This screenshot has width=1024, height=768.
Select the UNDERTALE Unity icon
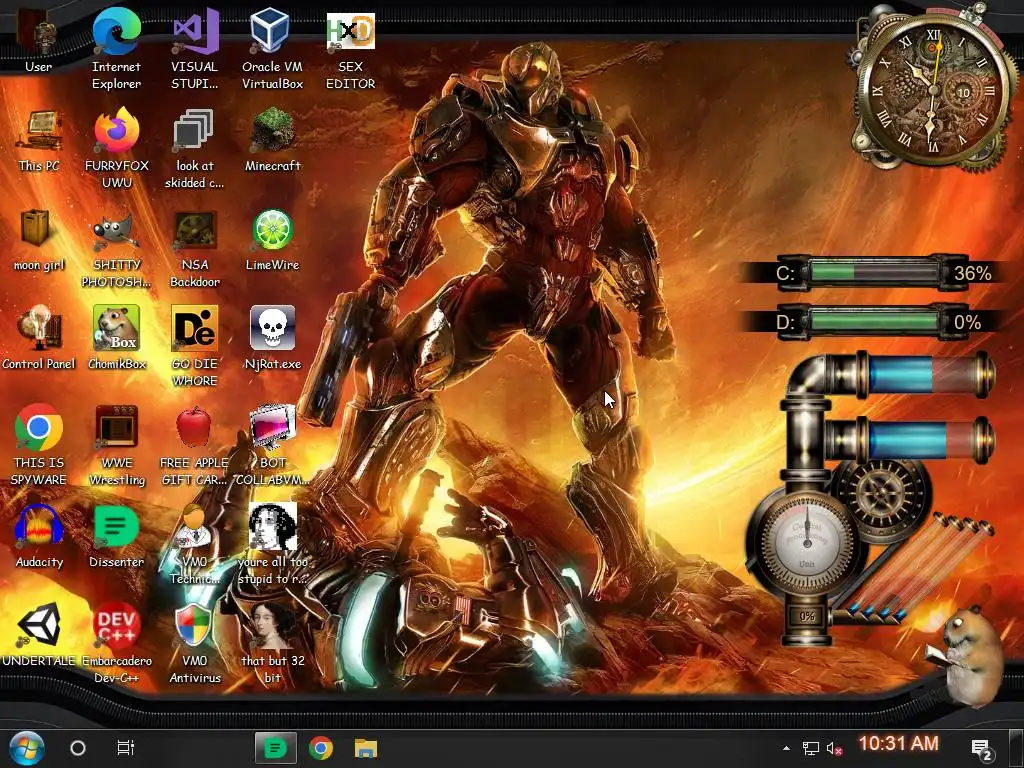[x=39, y=635]
